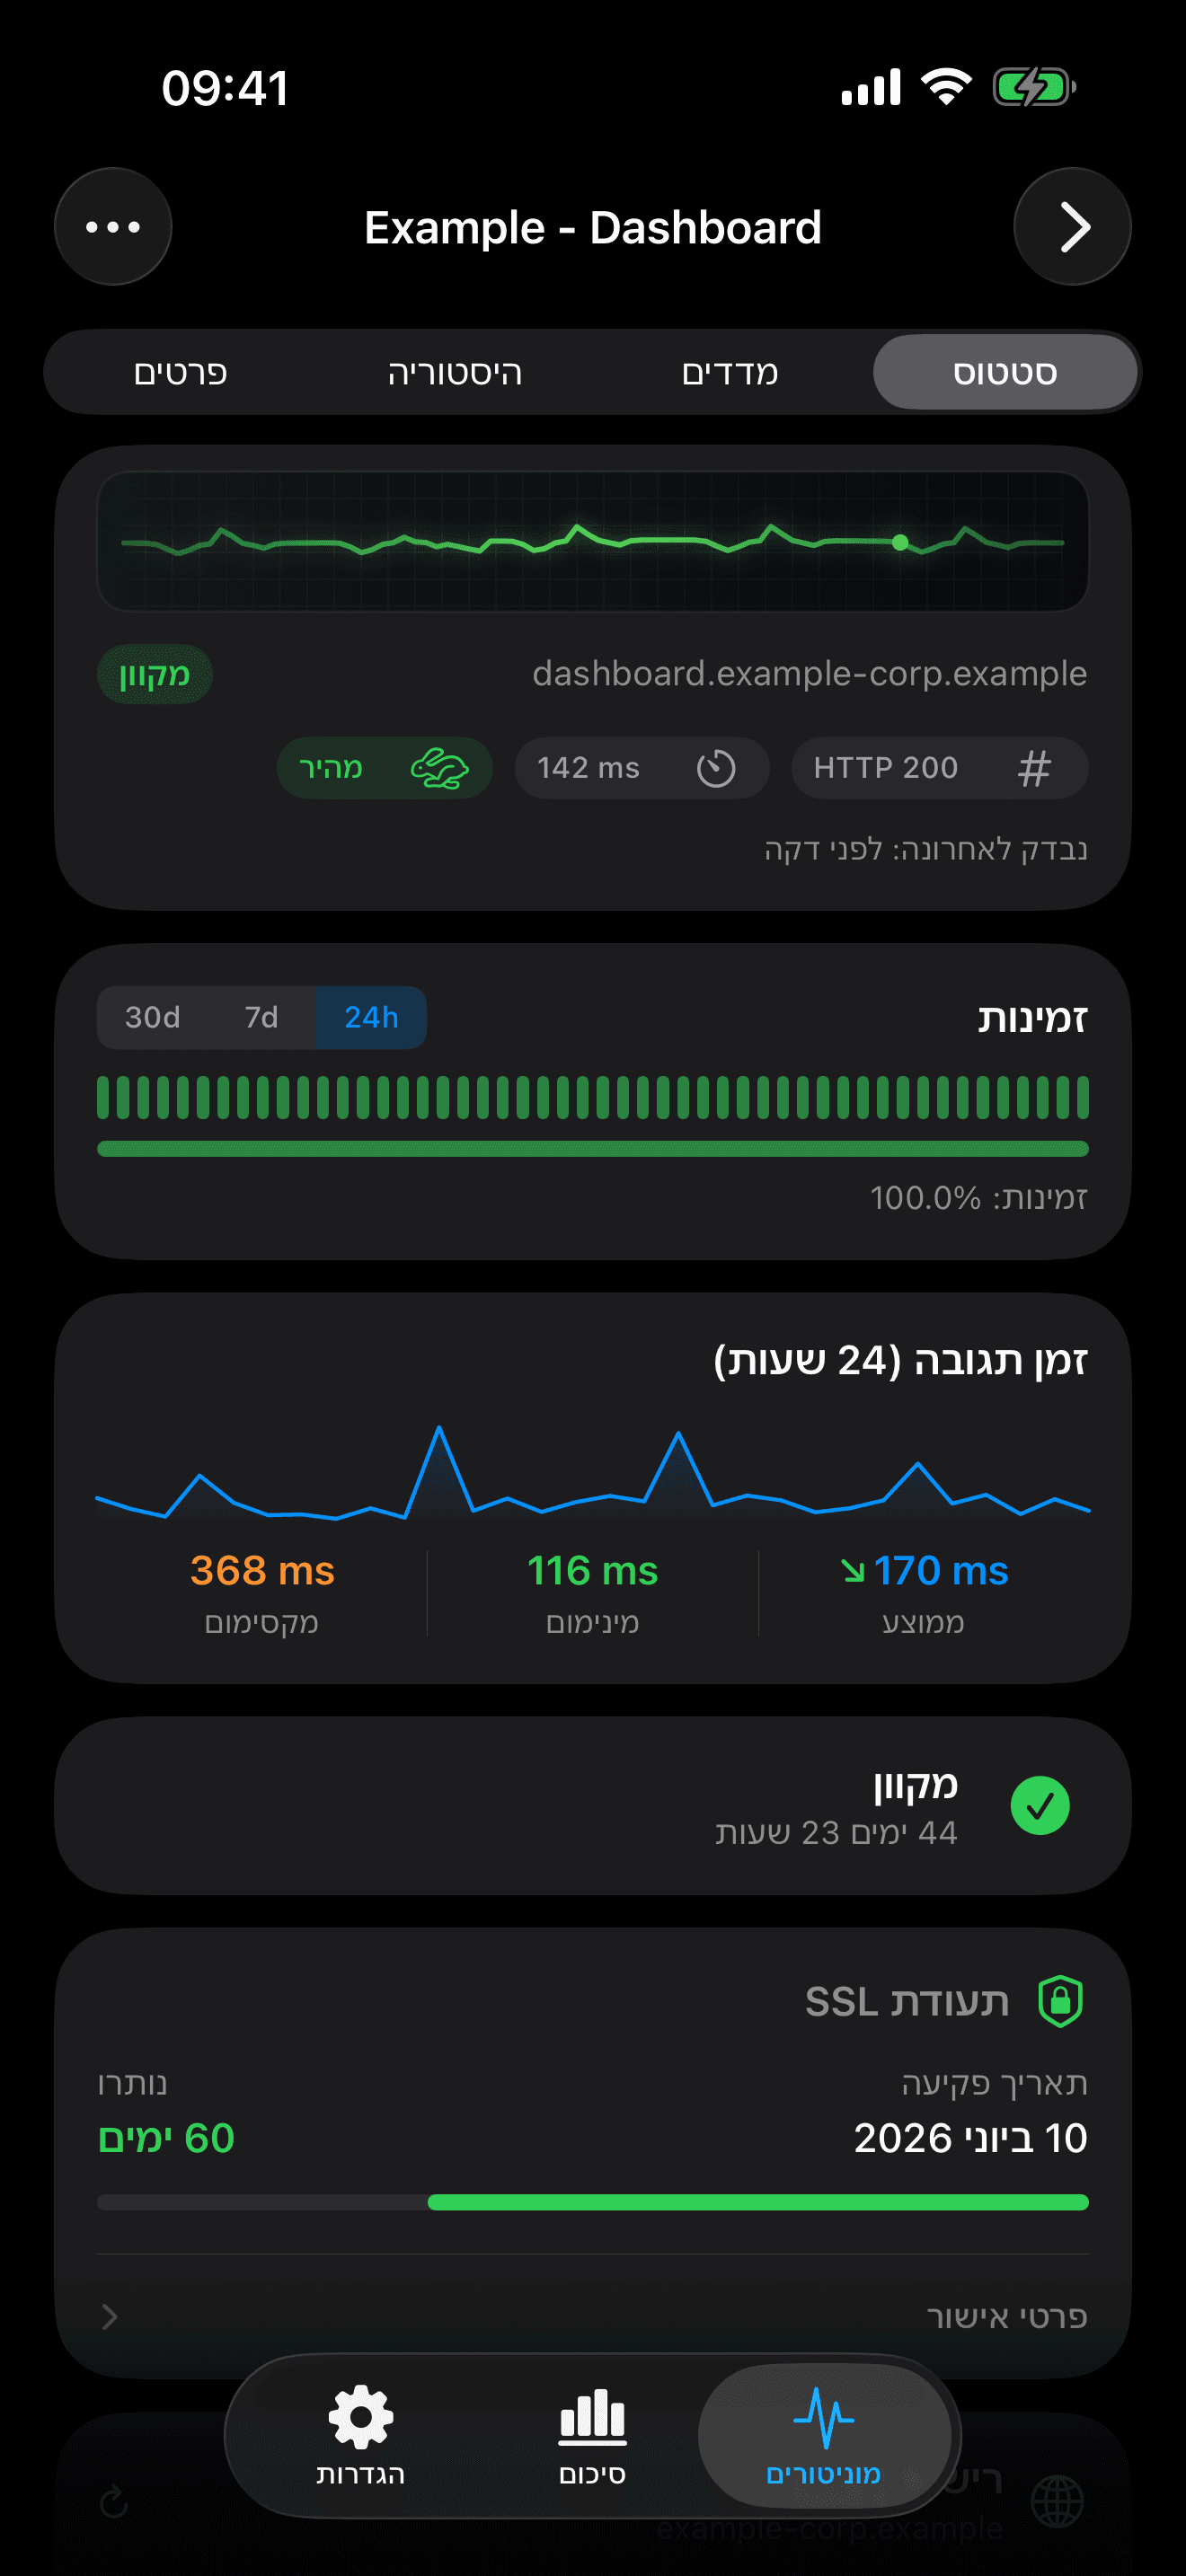Open the three-dots more options menu
The height and width of the screenshot is (2576, 1186).
click(113, 227)
